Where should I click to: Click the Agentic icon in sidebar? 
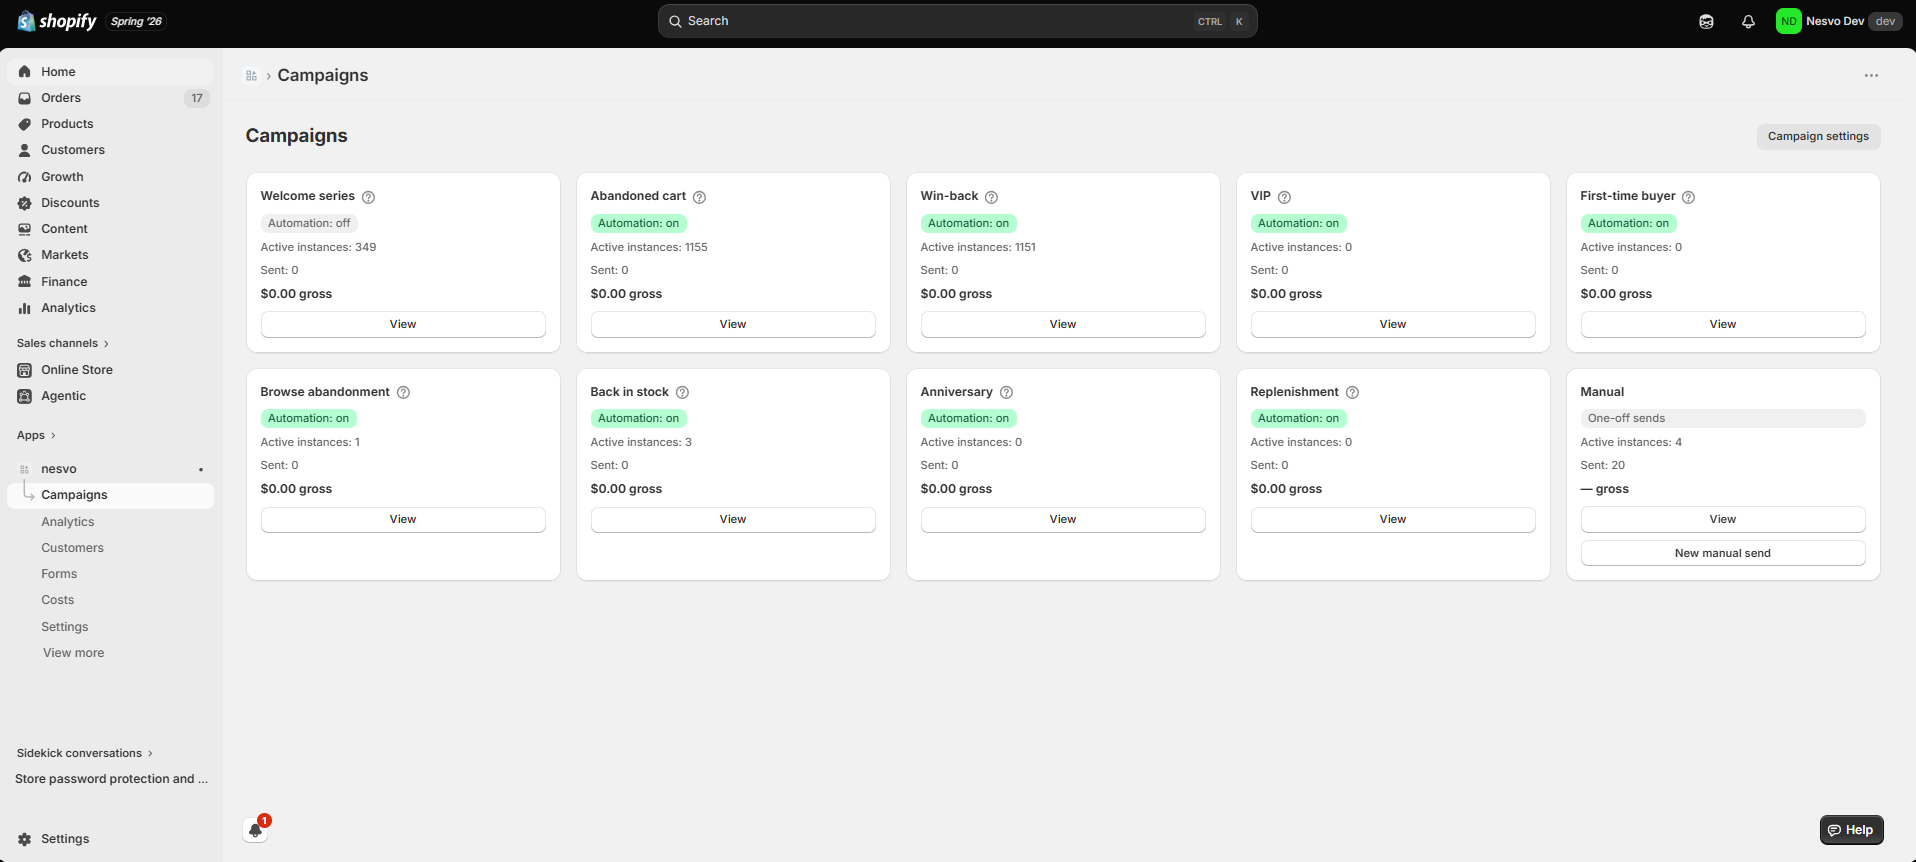(x=25, y=396)
